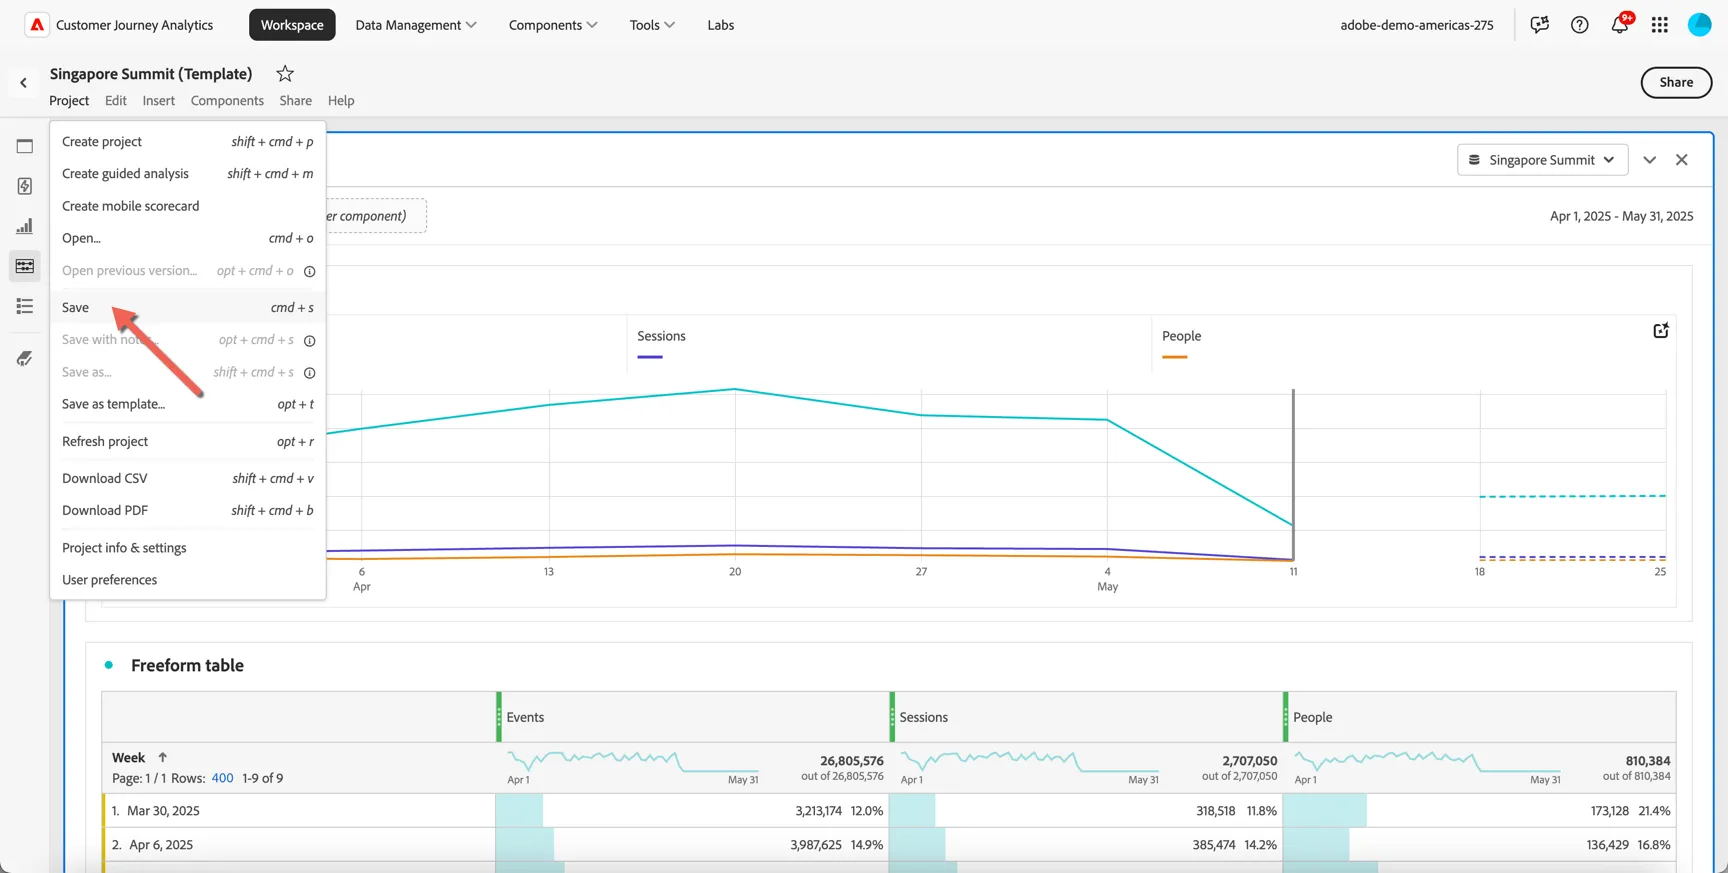Click the export icon on line chart
This screenshot has height=873, width=1728.
[x=1661, y=331]
